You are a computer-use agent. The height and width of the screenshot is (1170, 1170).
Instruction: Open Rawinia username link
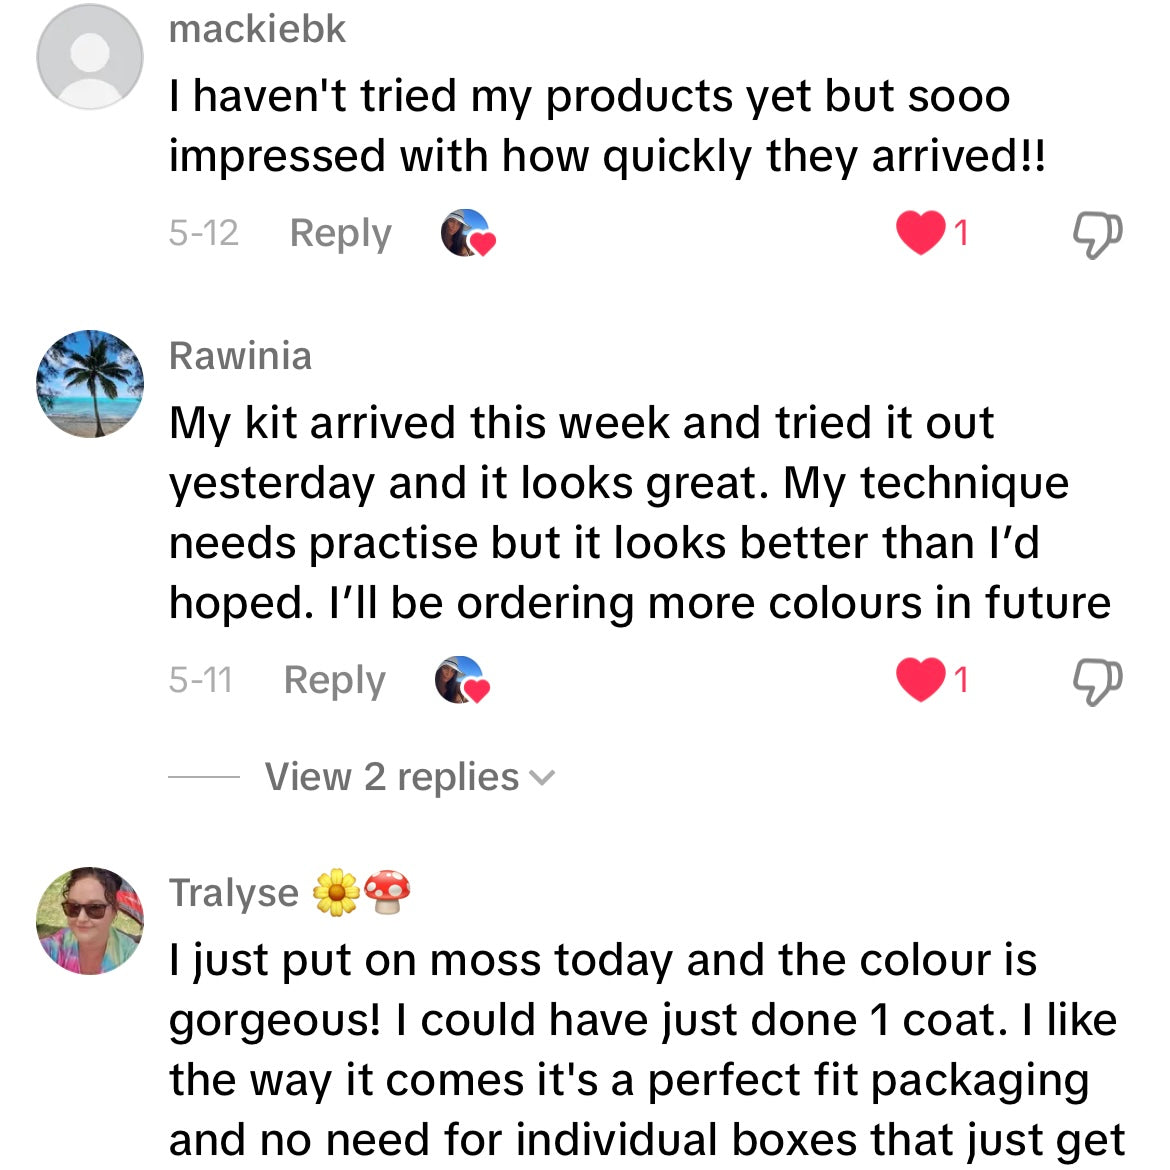coord(240,355)
